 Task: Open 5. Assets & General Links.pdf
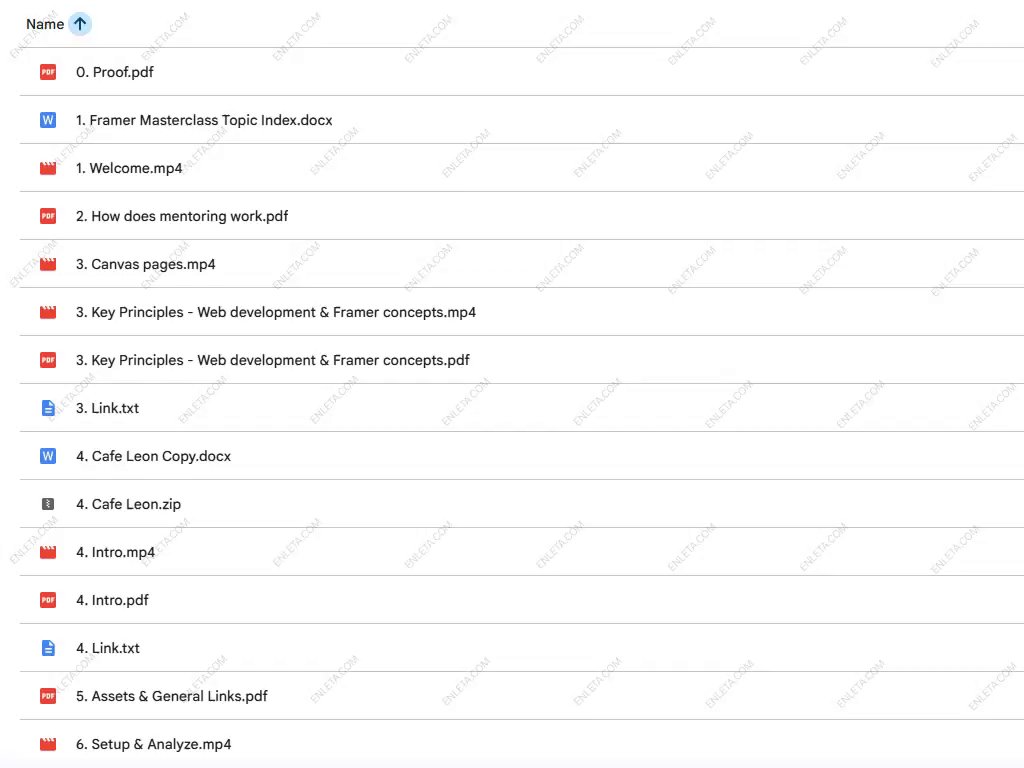tap(172, 696)
